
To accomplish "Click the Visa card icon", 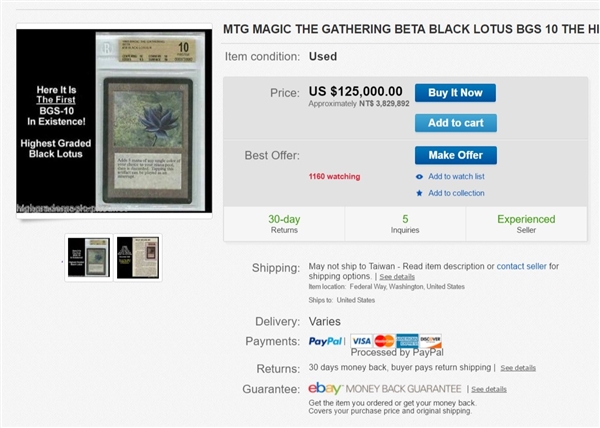I will [361, 341].
